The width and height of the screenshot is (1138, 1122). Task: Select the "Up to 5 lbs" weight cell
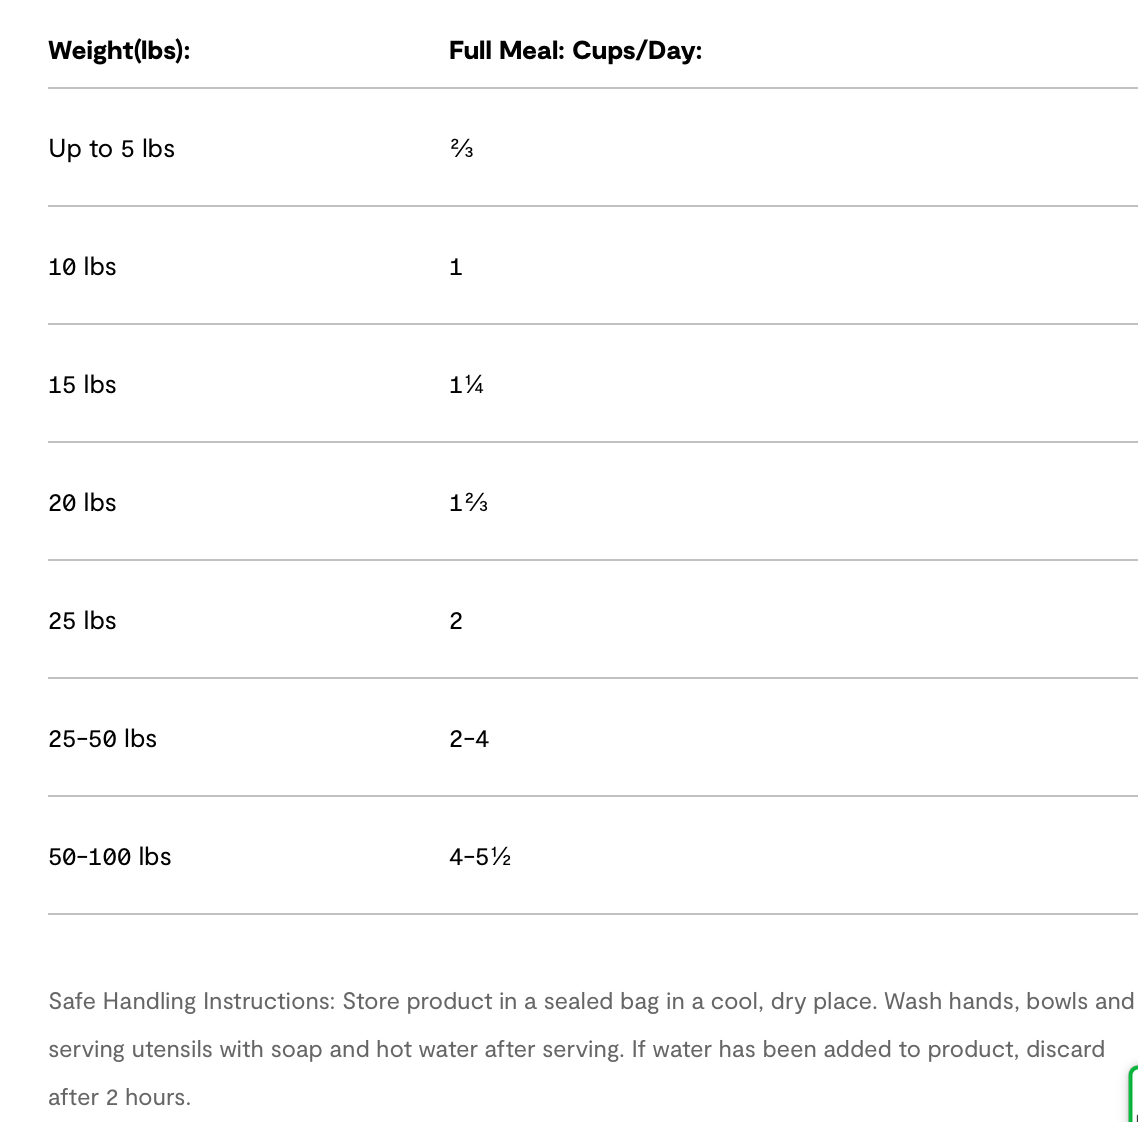(111, 149)
